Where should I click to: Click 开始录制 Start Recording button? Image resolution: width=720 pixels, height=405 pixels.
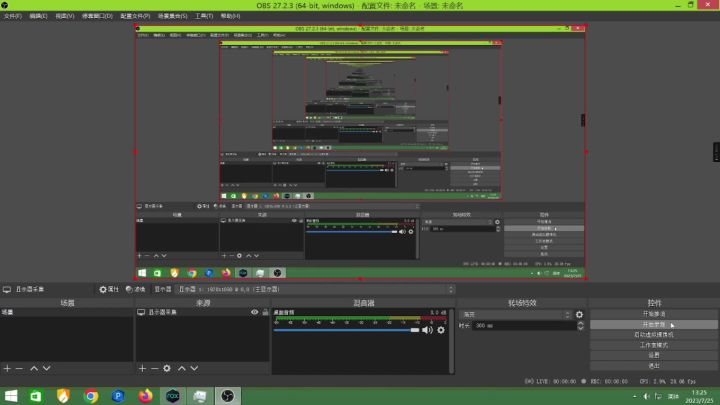point(654,325)
